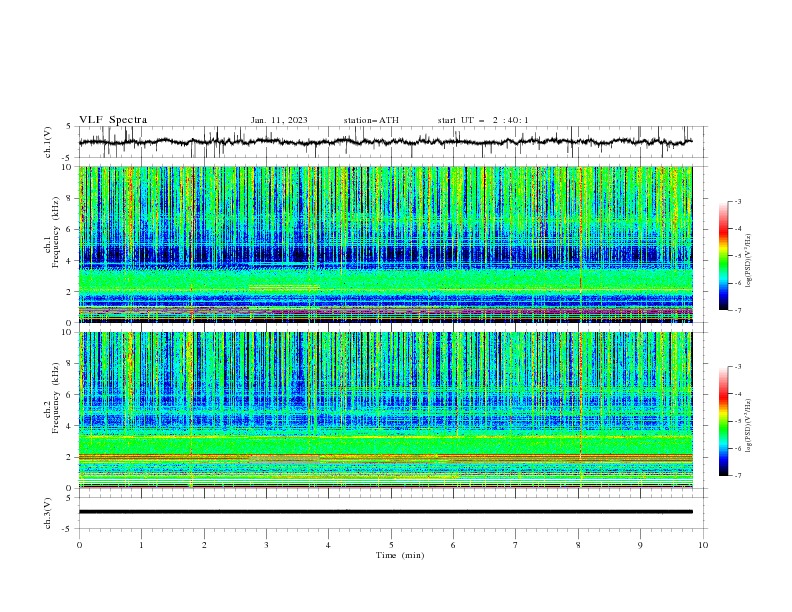Click time axis tick label "3"
This screenshot has width=792, height=612.
266,545
